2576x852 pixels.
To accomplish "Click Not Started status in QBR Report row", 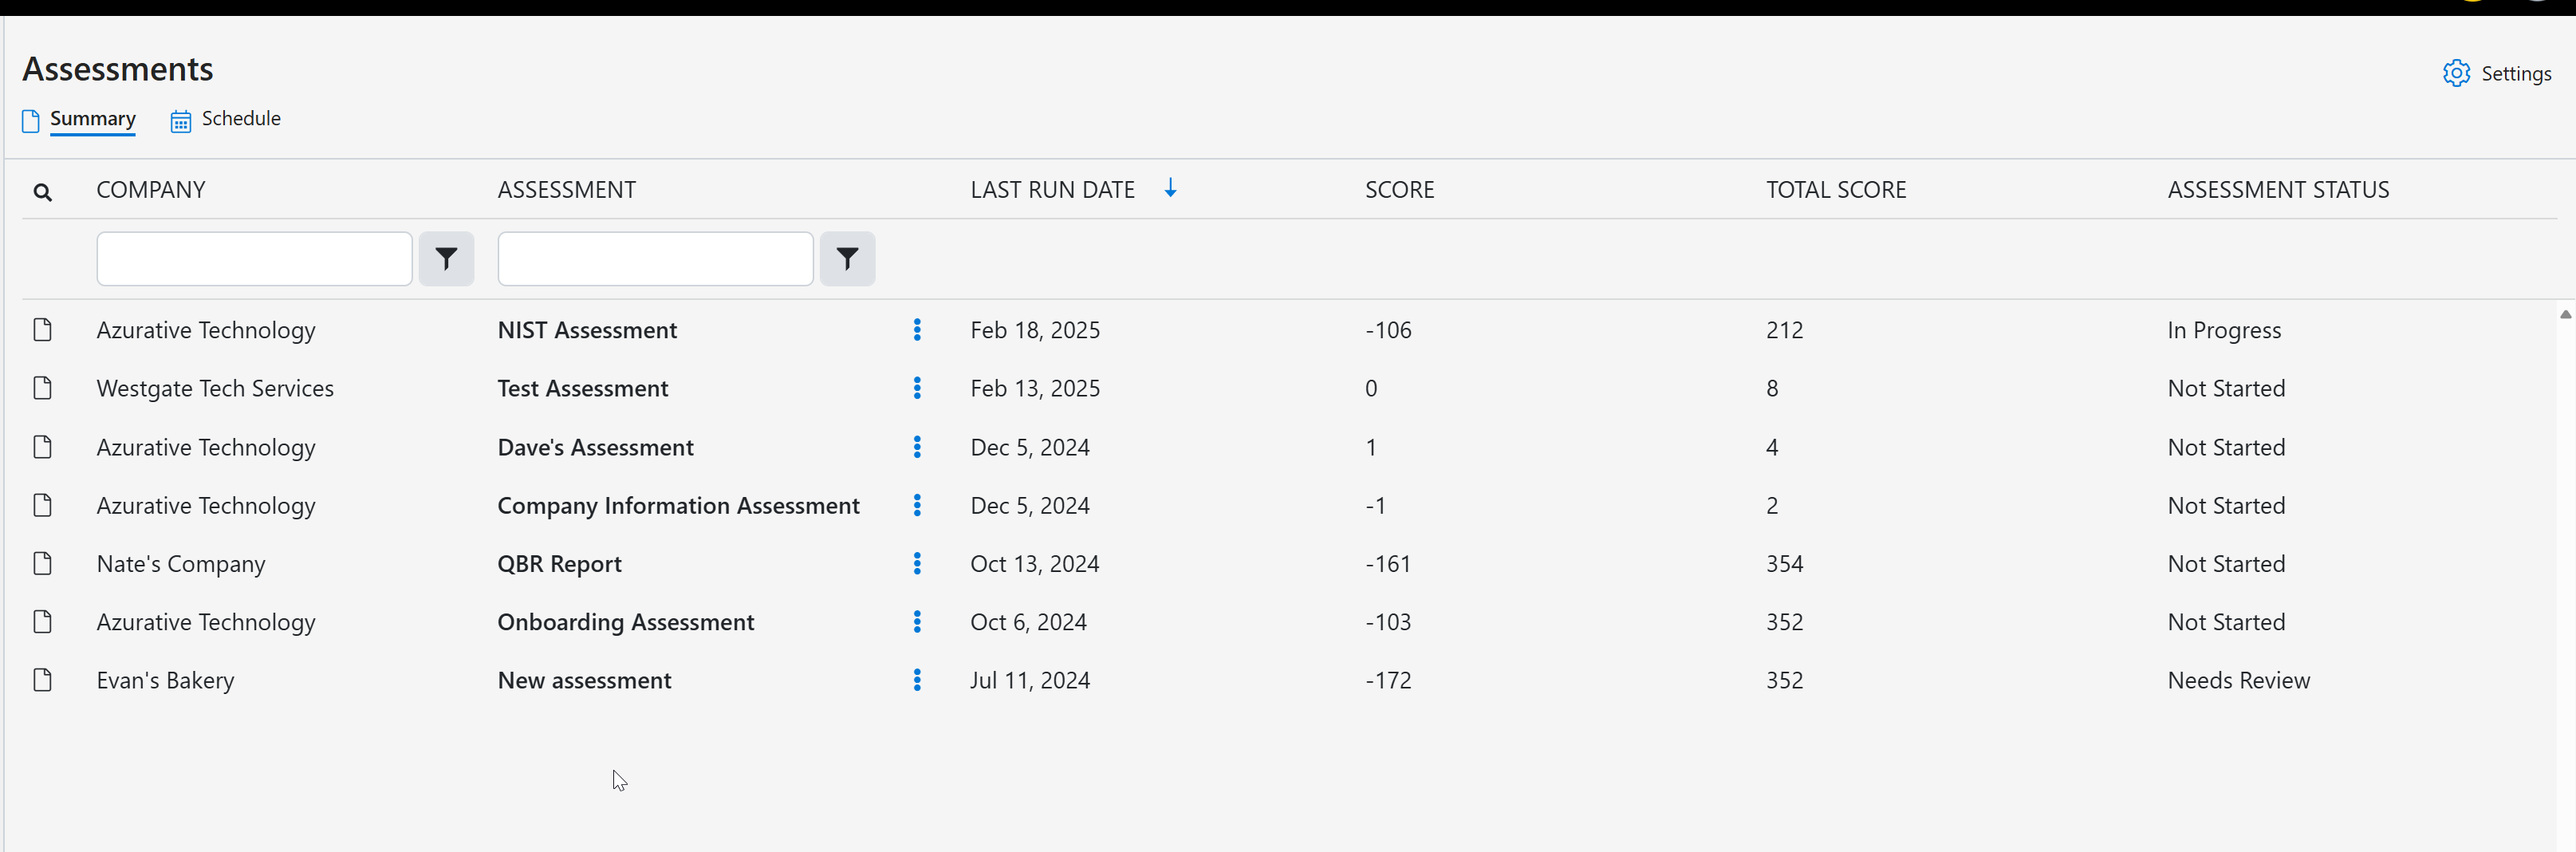I will click(x=2226, y=564).
